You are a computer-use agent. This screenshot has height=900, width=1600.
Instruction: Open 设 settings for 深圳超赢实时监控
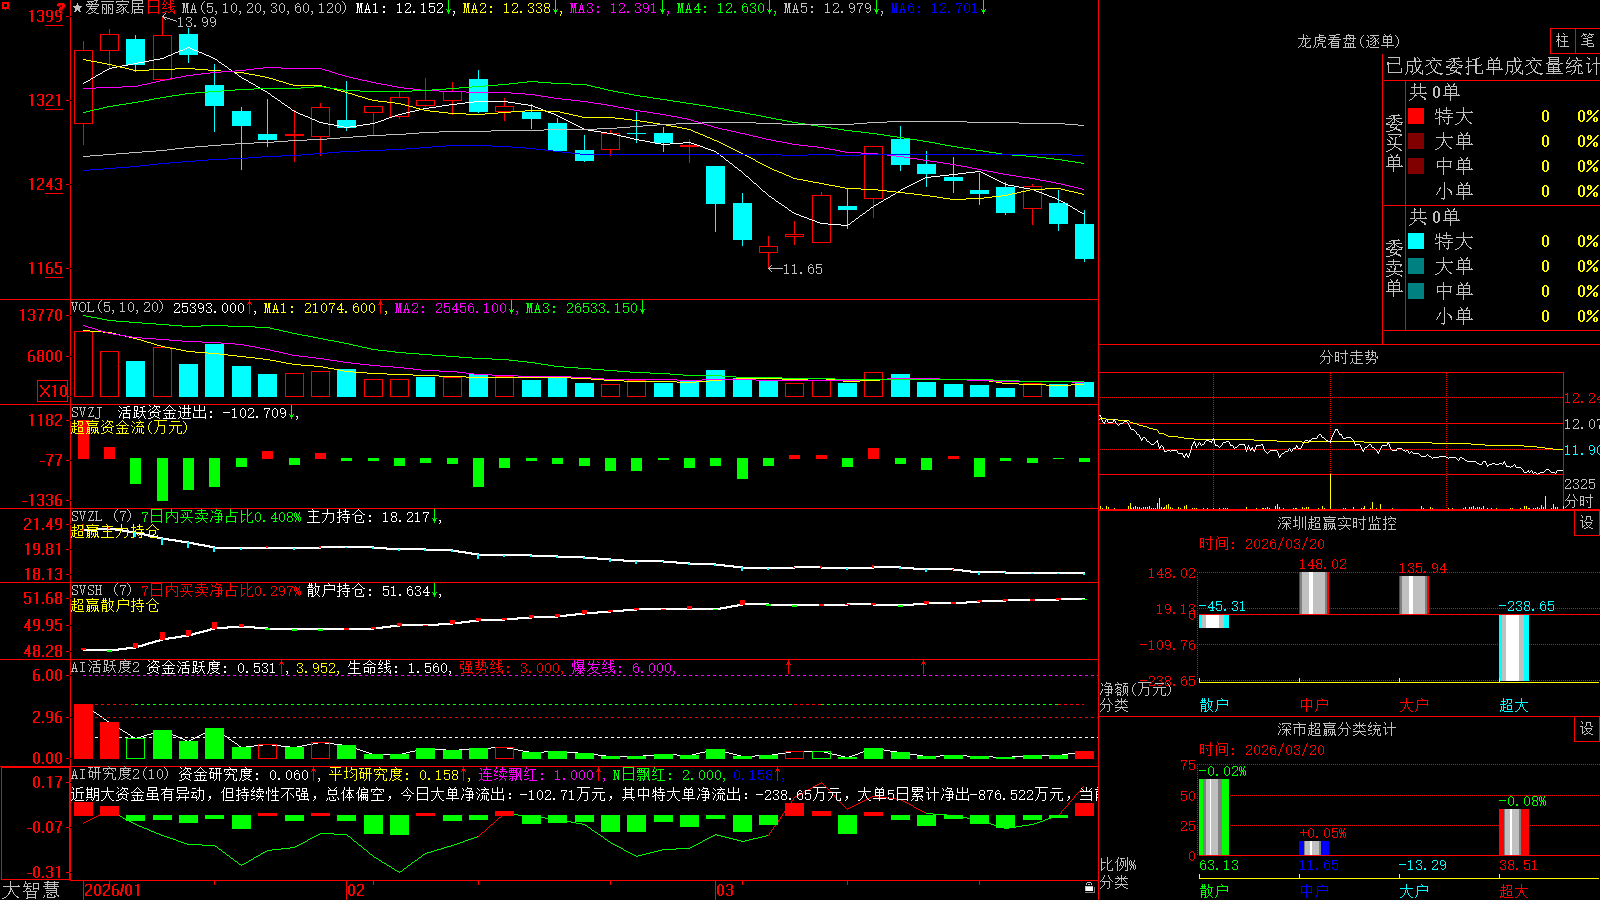pyautogui.click(x=1587, y=523)
